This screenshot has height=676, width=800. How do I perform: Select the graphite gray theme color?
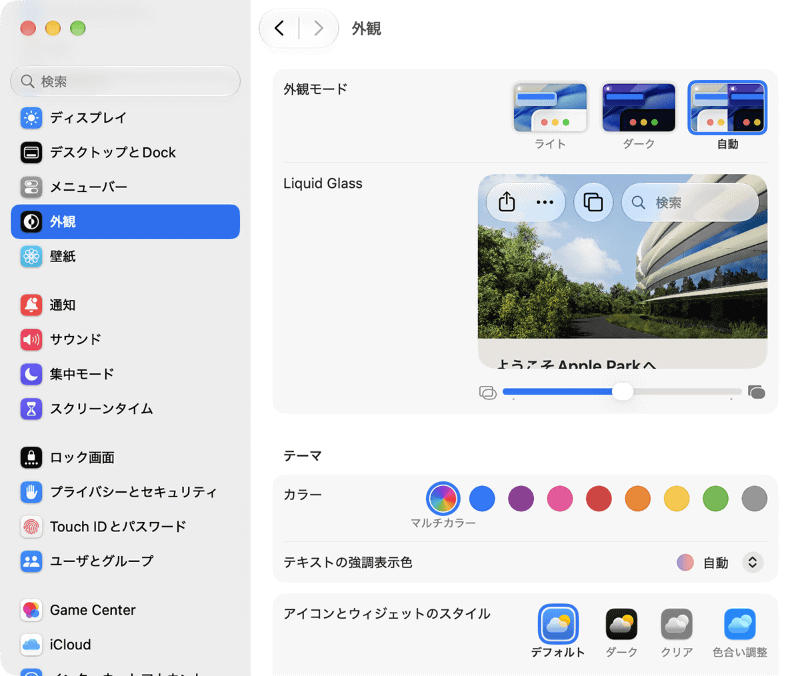(x=755, y=498)
